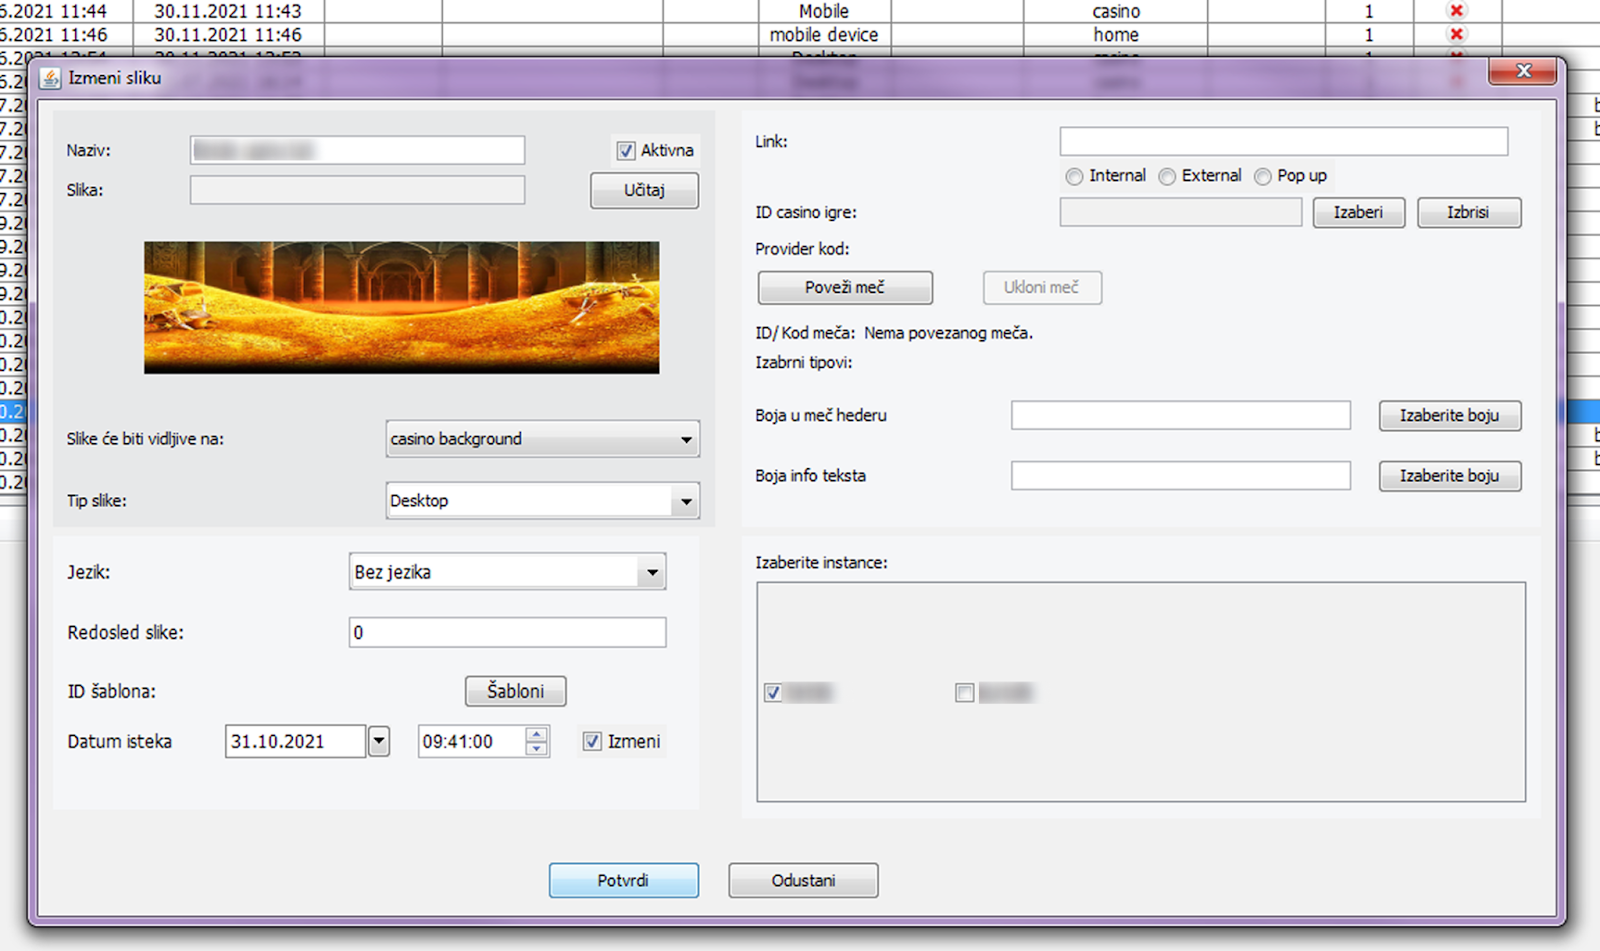1600x951 pixels.
Task: Toggle the Aktivna checkbox
Action: pos(626,150)
